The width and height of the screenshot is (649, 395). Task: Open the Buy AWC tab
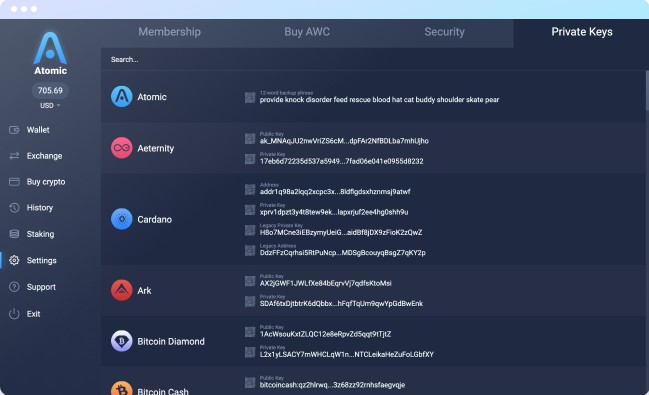click(307, 32)
